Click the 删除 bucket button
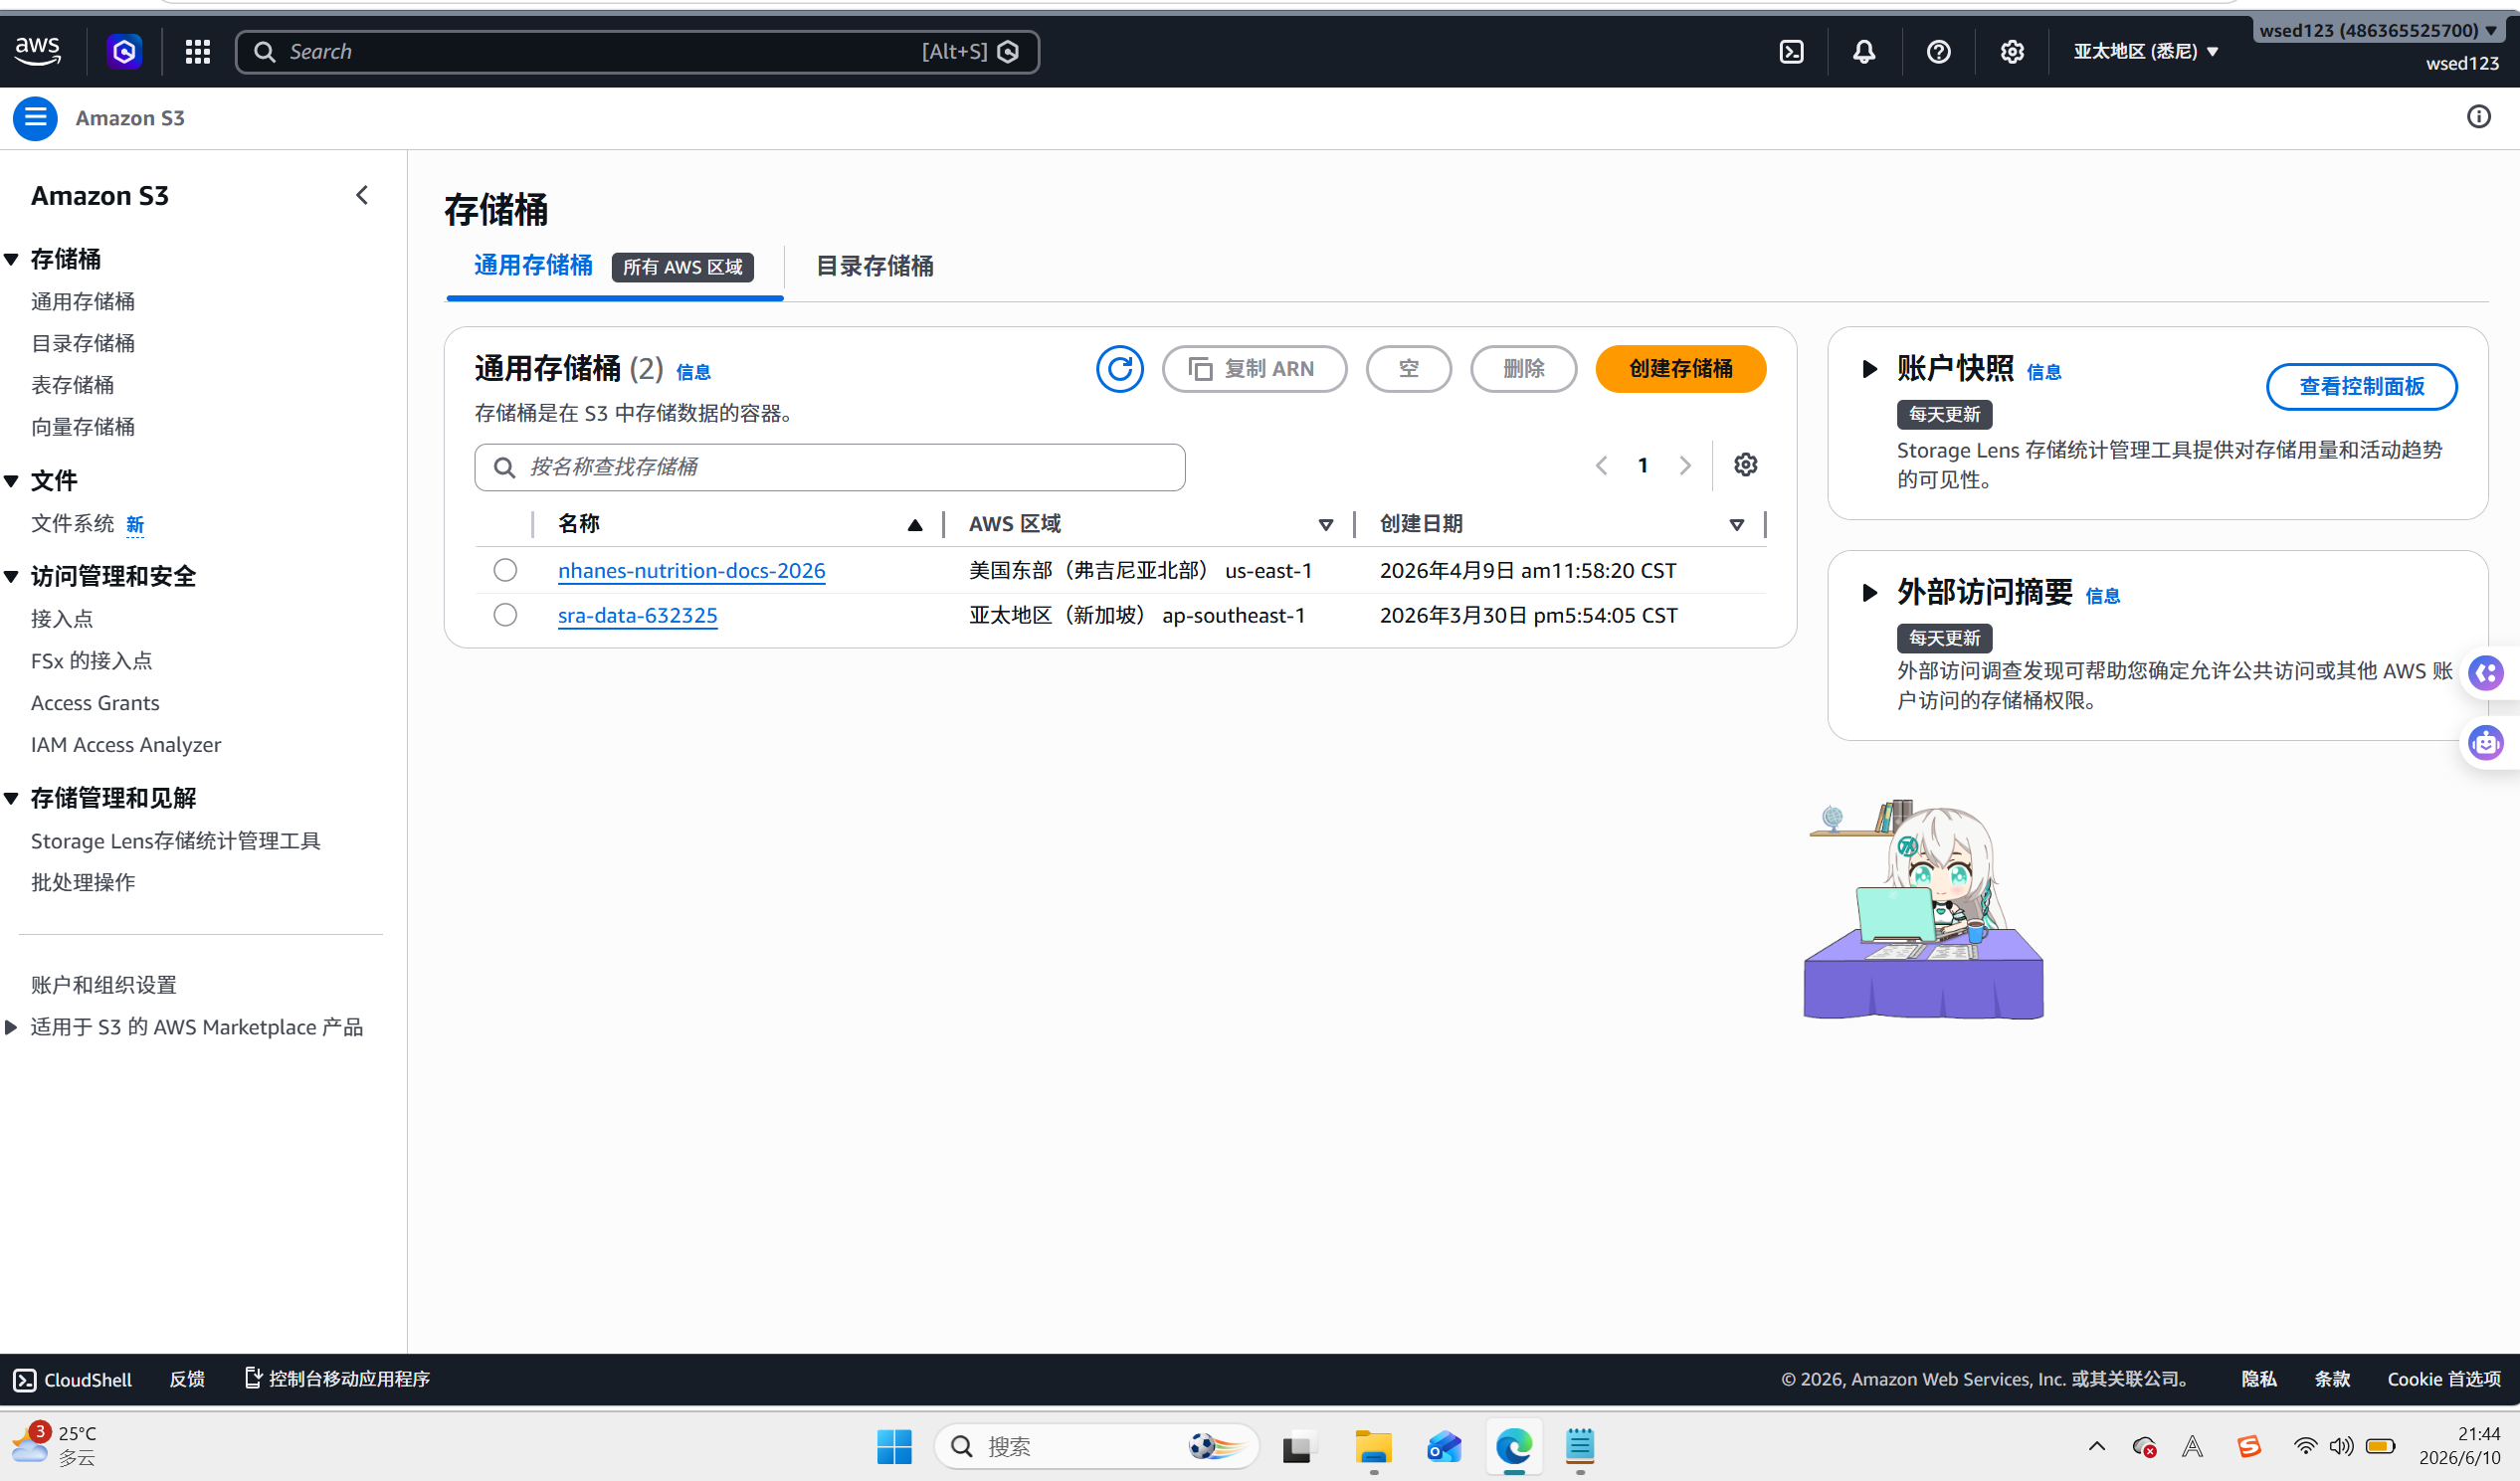2520x1481 pixels. click(1524, 369)
